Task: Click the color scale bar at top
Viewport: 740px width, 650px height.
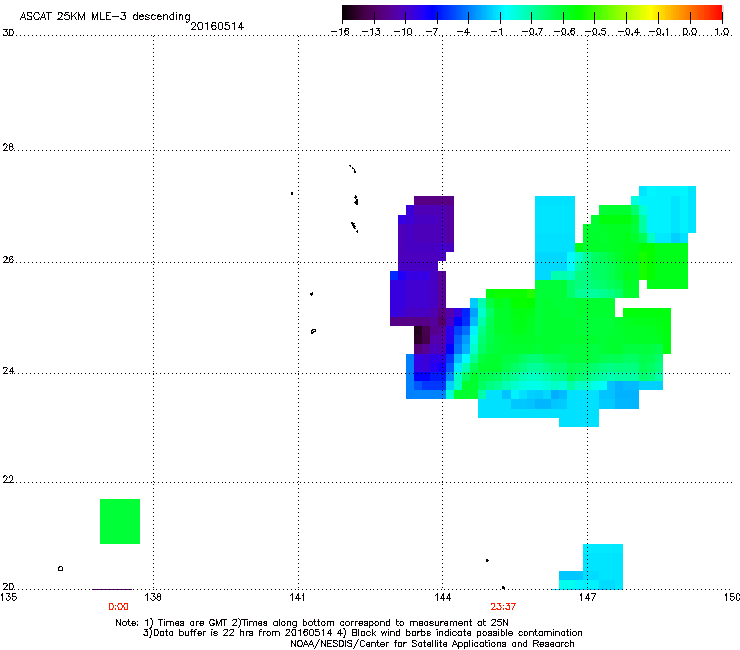Action: [x=532, y=12]
